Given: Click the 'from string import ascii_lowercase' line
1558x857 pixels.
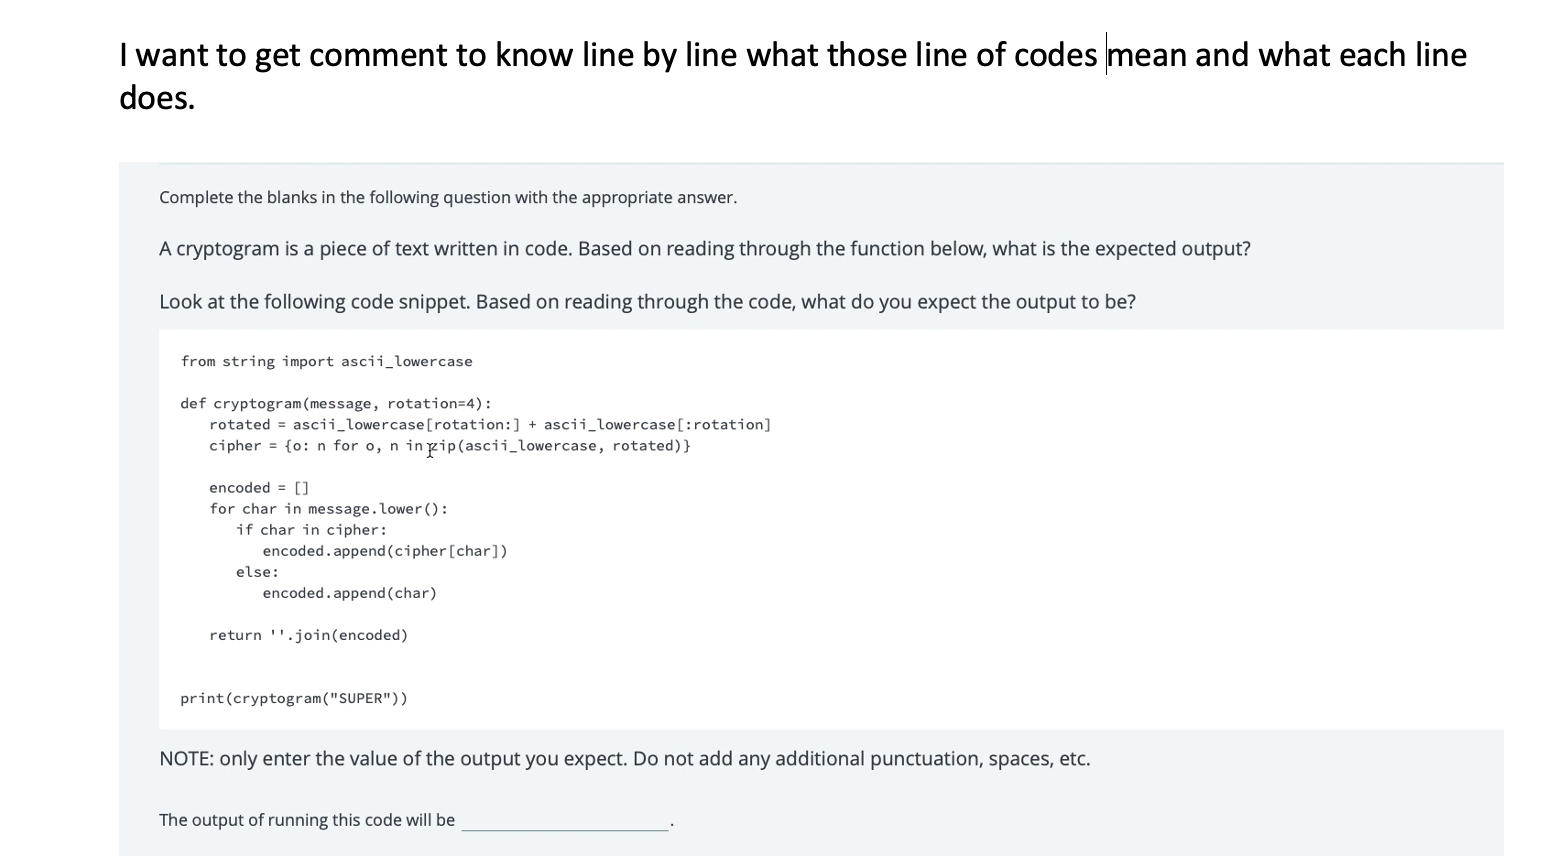Looking at the screenshot, I should coord(326,361).
